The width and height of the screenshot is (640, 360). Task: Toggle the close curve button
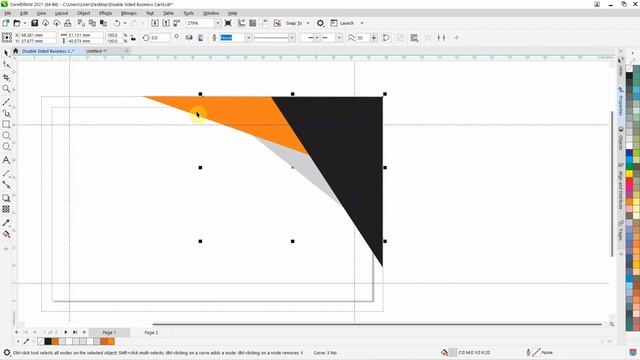386,38
